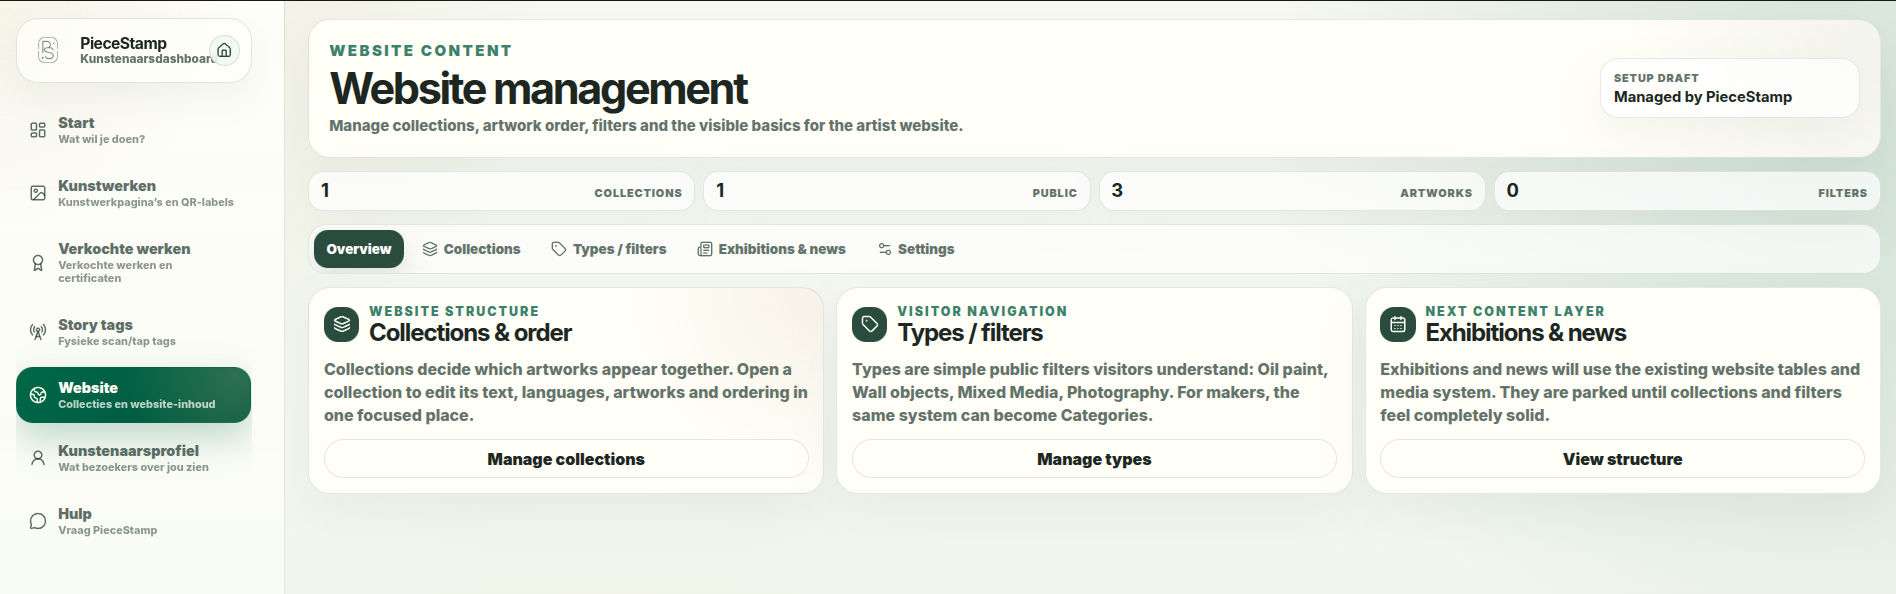Screen dimensions: 1896x594
Task: Switch to the Collections tab
Action: click(471, 249)
